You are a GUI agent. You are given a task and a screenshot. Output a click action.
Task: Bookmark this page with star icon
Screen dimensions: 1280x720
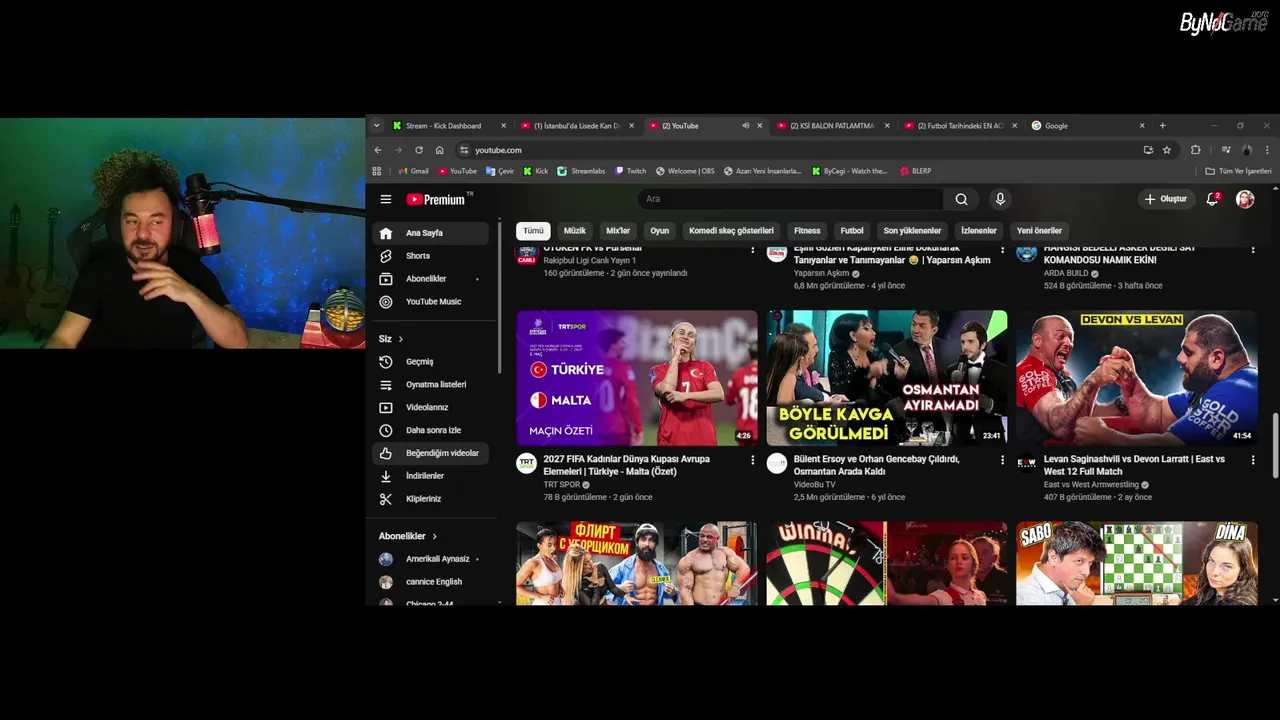point(1167,150)
